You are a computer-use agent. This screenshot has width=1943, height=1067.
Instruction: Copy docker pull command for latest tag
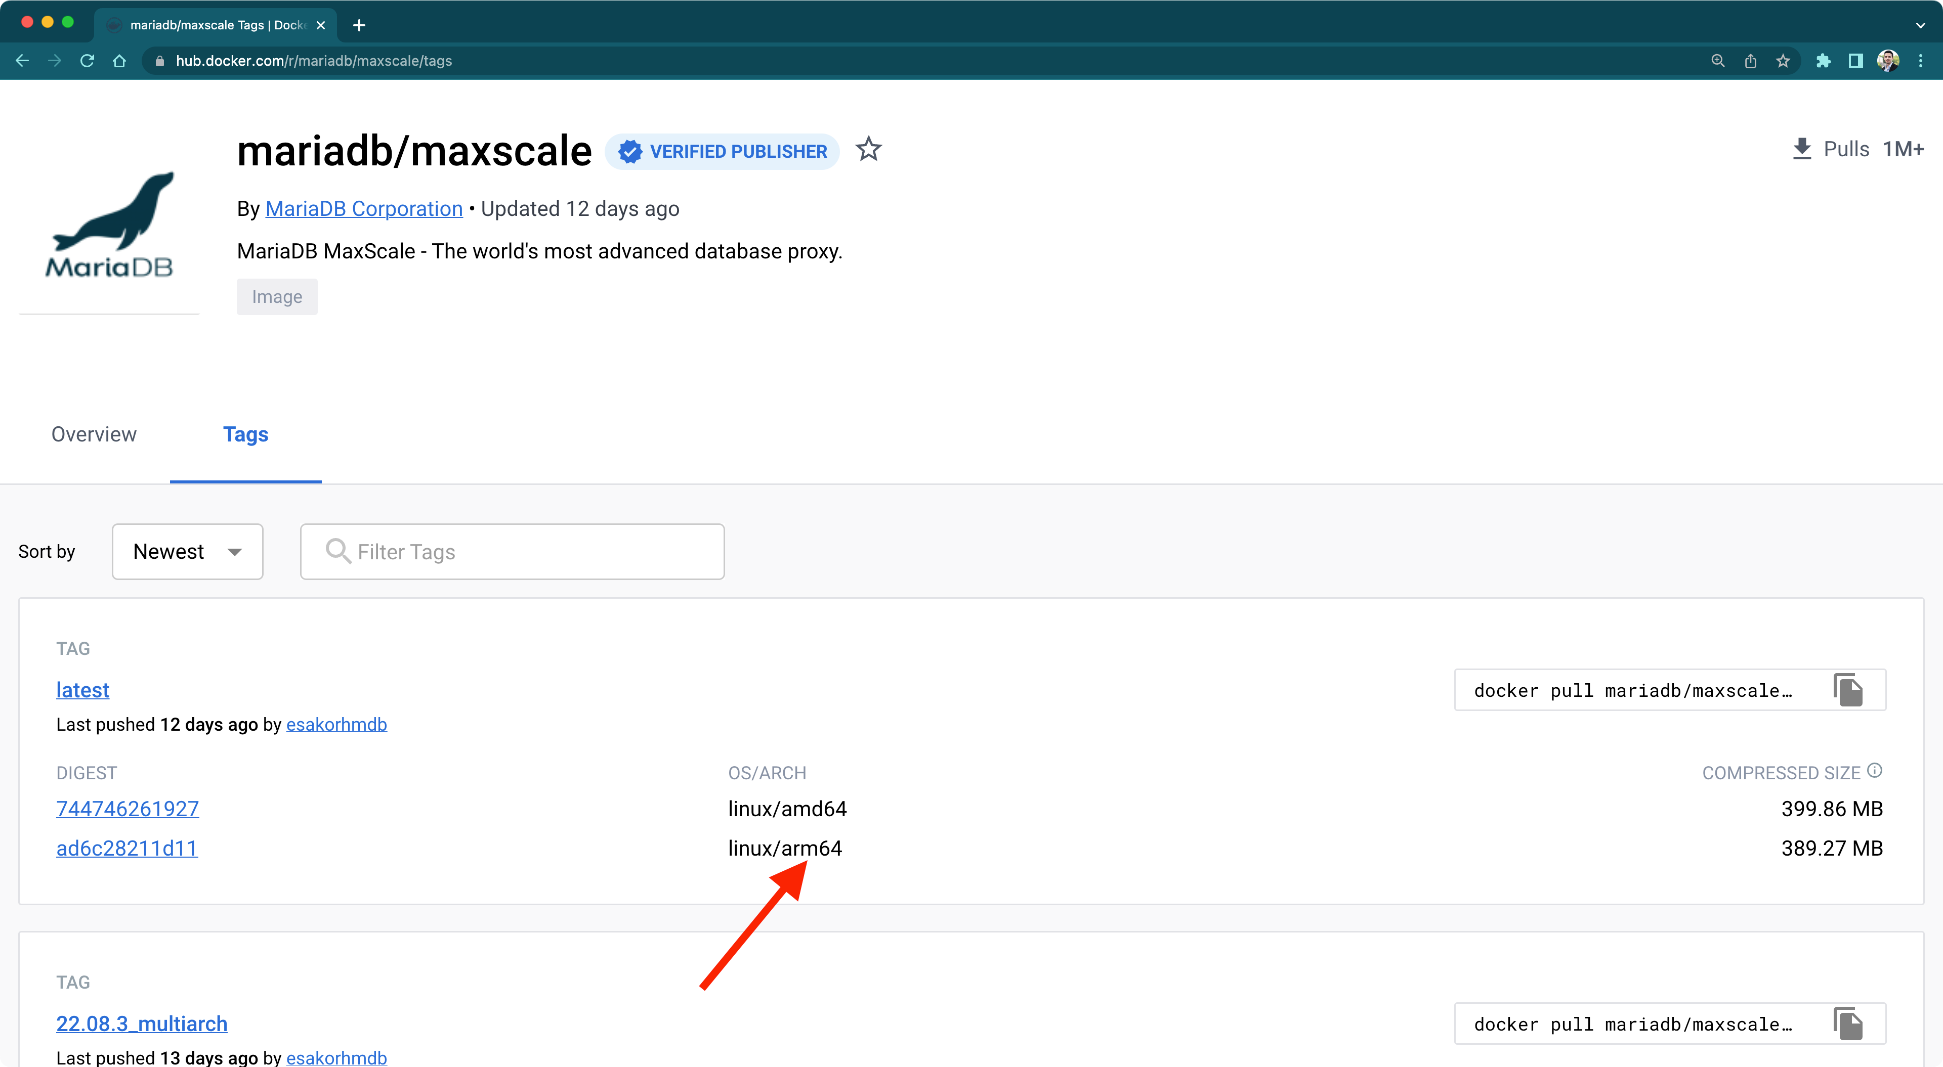[1849, 690]
